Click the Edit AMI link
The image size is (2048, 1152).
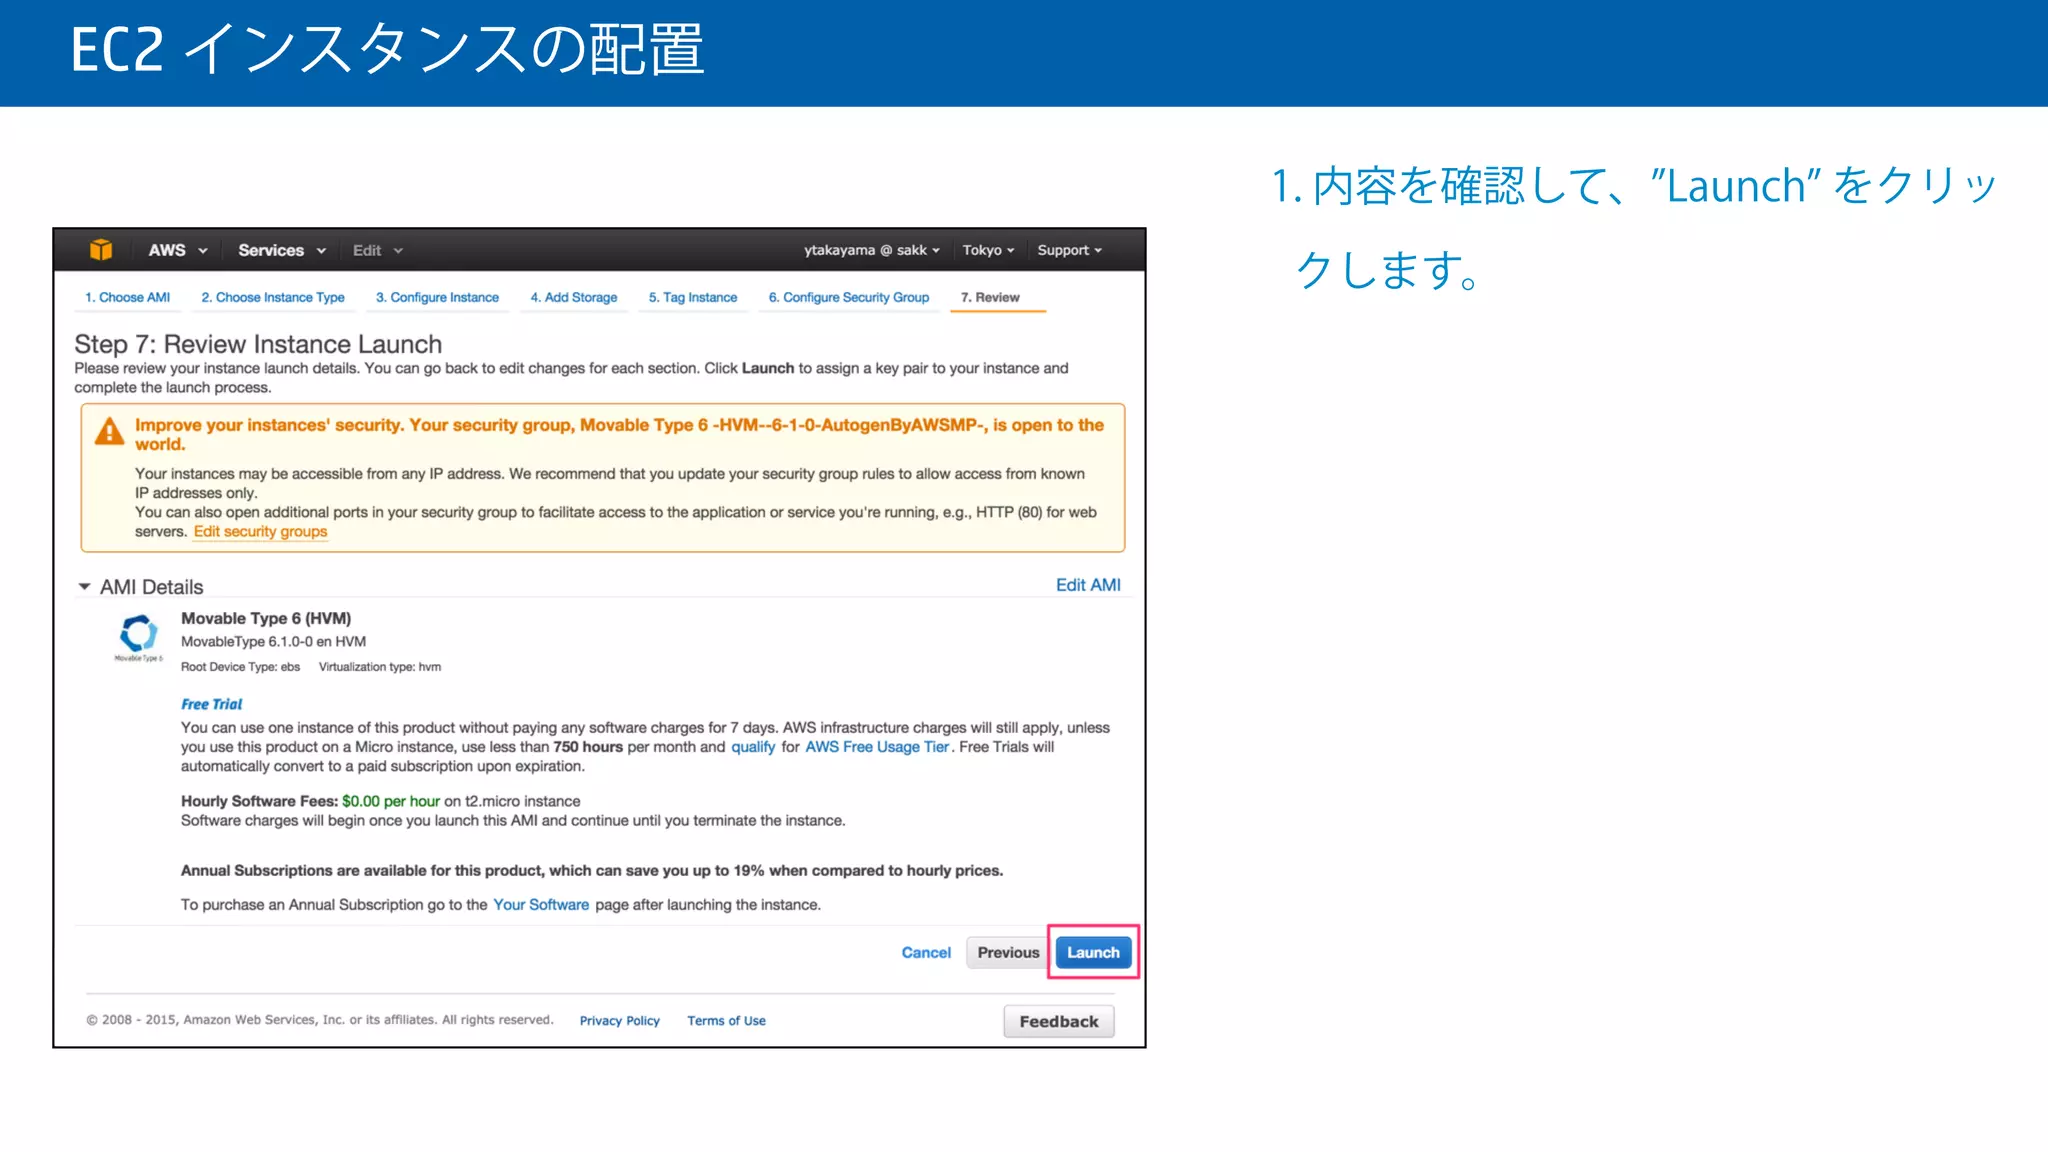click(1088, 585)
